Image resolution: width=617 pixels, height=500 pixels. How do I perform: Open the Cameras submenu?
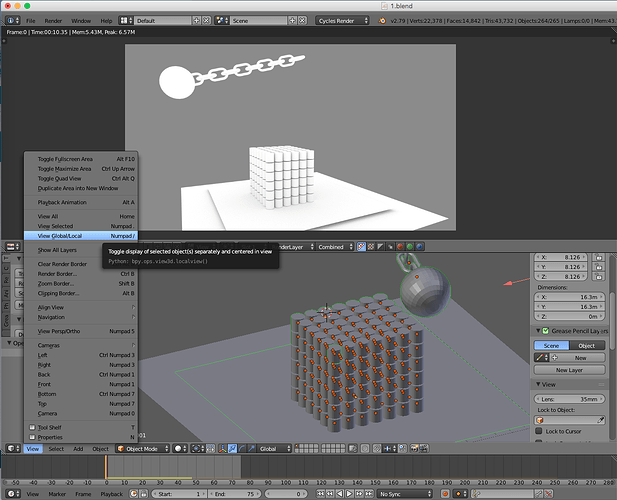pos(81,345)
